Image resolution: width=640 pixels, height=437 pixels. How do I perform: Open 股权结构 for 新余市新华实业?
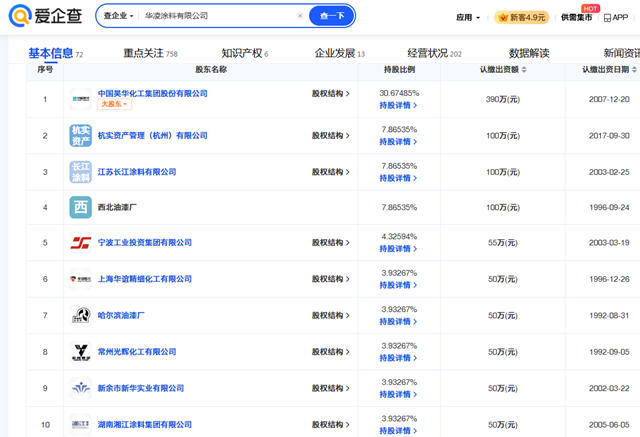pyautogui.click(x=331, y=388)
